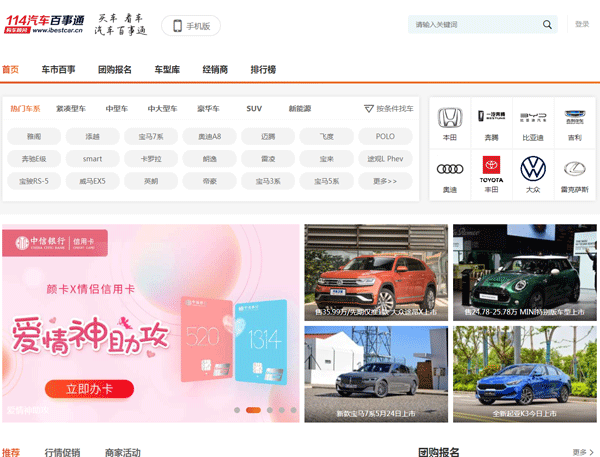
Task: Click the Geely 吉利 brand logo
Action: coord(575,117)
